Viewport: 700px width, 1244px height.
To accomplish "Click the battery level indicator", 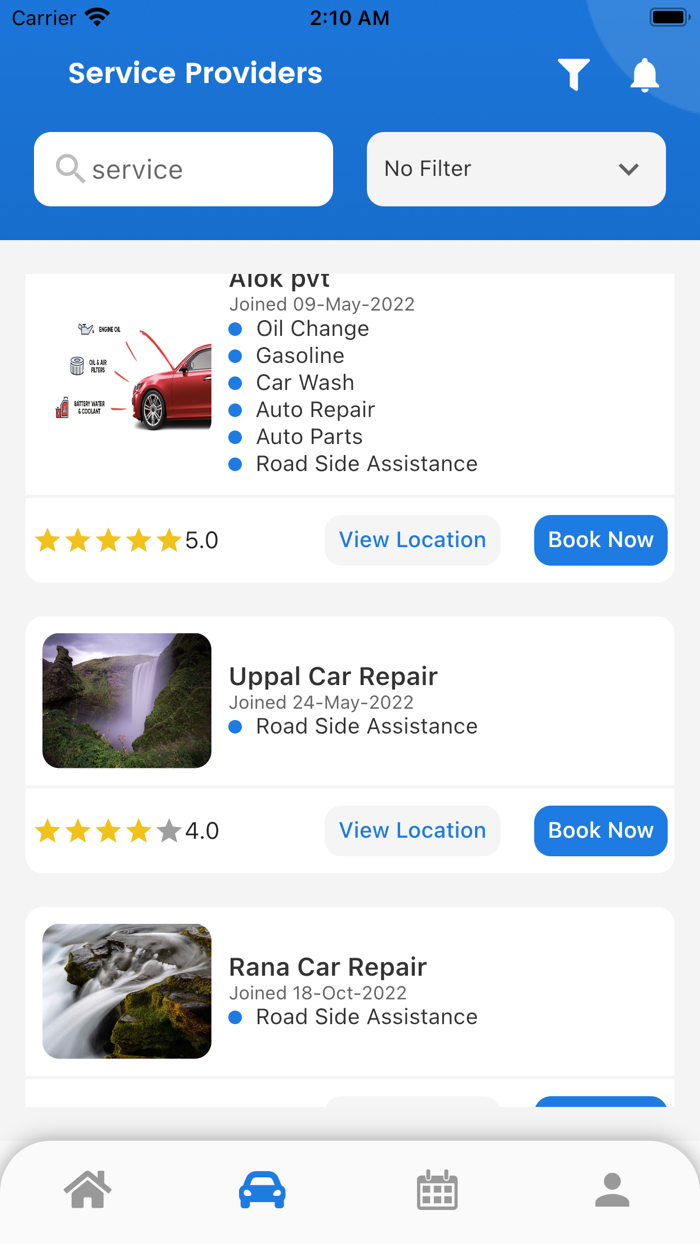I will coord(669,16).
